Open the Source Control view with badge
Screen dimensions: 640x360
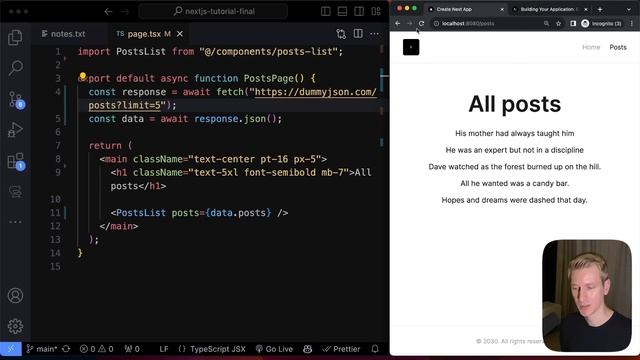click(16, 100)
